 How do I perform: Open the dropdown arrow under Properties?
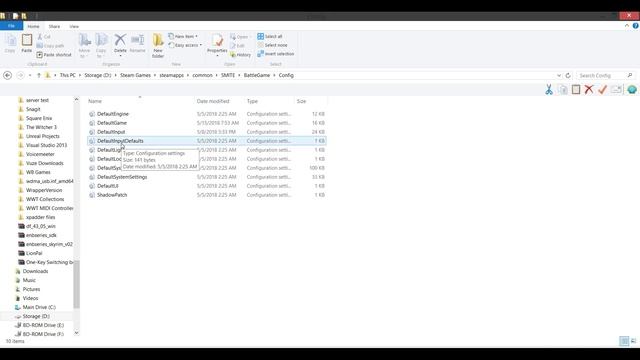click(x=217, y=56)
